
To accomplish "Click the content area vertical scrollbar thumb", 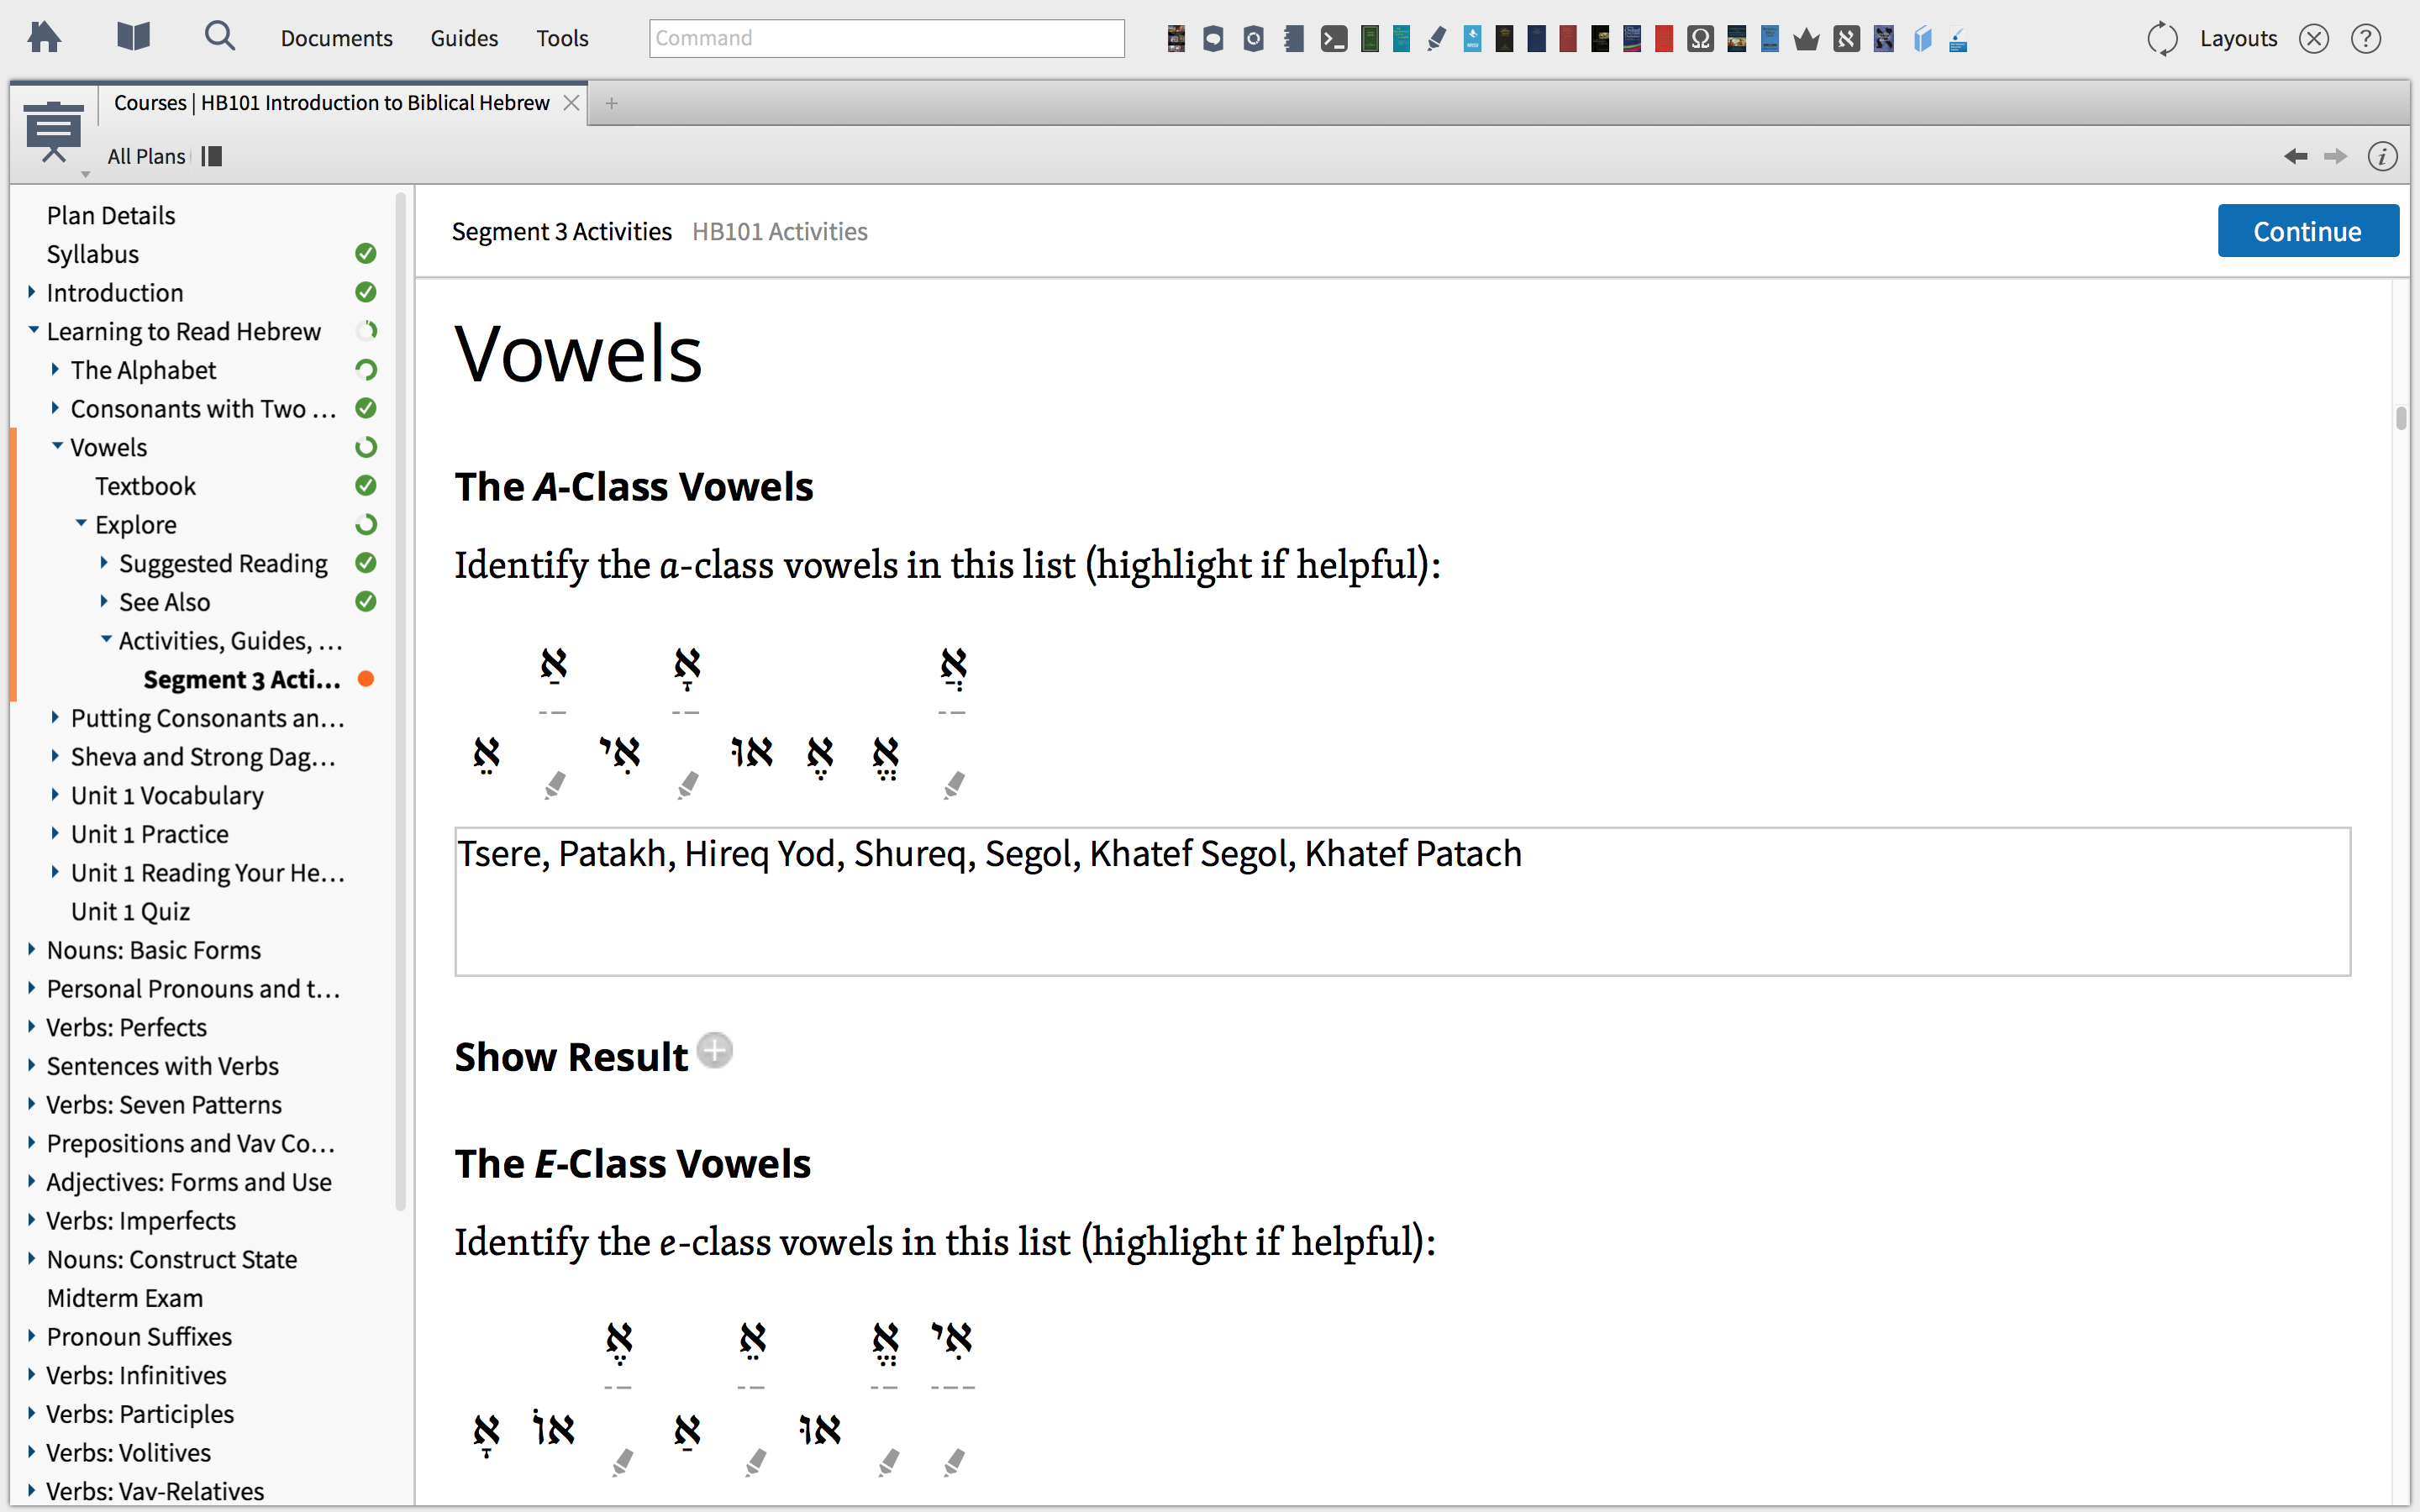I will [x=2400, y=417].
